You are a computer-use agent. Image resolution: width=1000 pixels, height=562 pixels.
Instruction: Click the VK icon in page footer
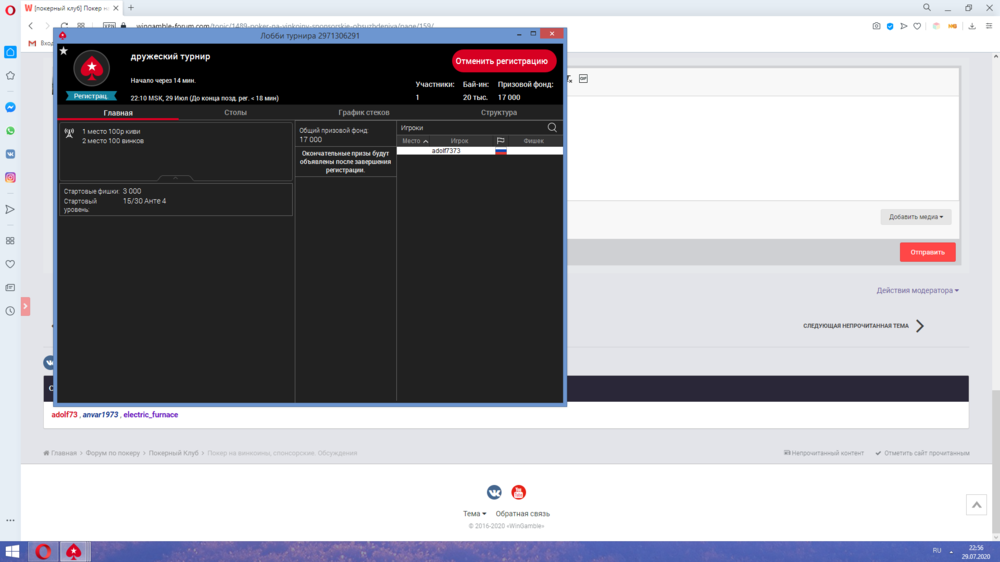coord(494,492)
